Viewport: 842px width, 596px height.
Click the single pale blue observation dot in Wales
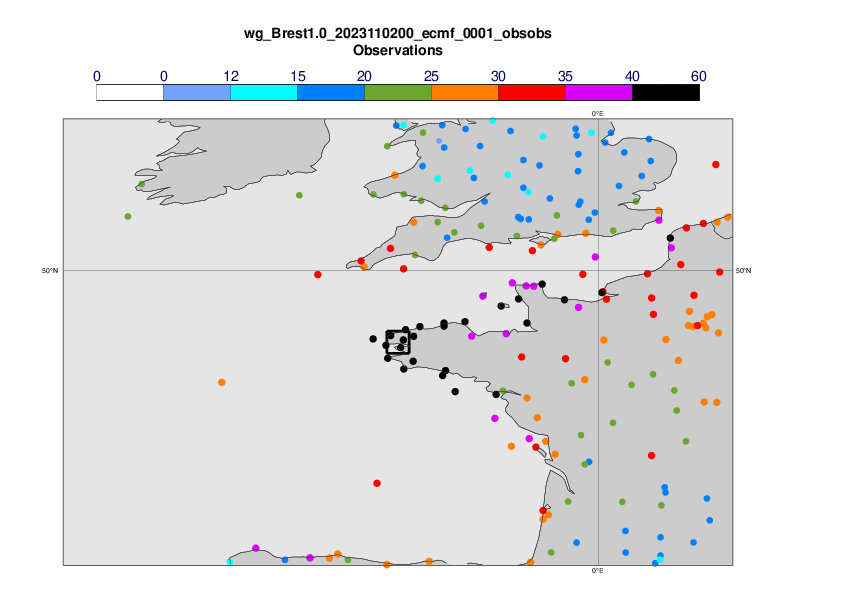[439, 141]
